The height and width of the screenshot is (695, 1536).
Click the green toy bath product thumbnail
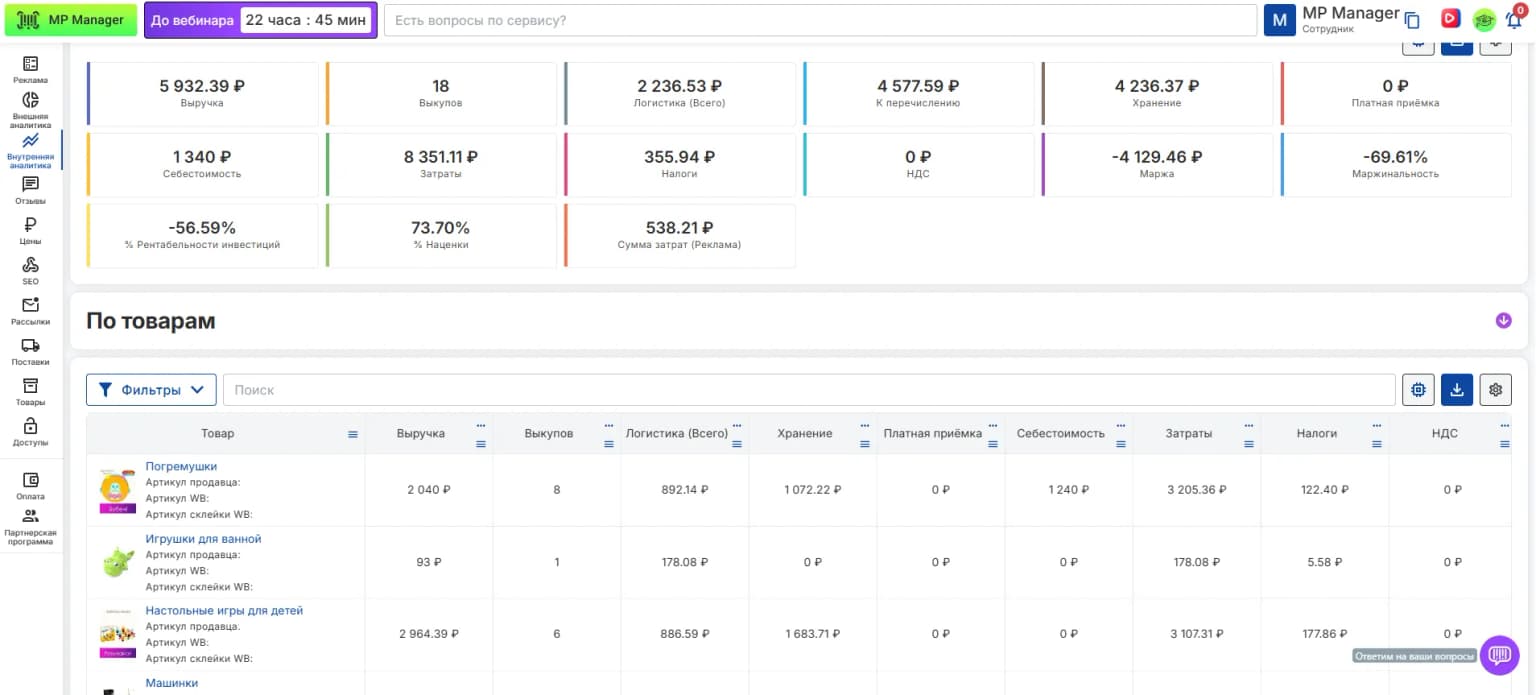pos(118,562)
